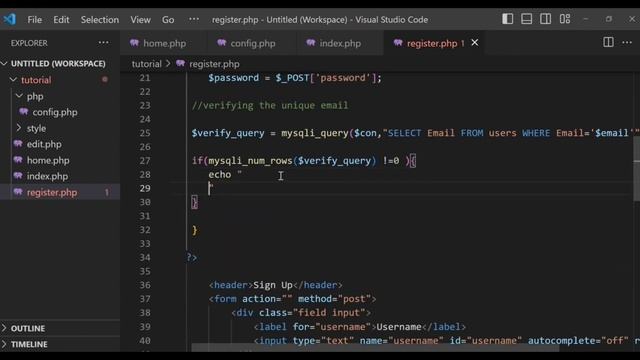Viewport: 640px width, 360px height.
Task: Split the editor to the right
Action: tap(608, 42)
